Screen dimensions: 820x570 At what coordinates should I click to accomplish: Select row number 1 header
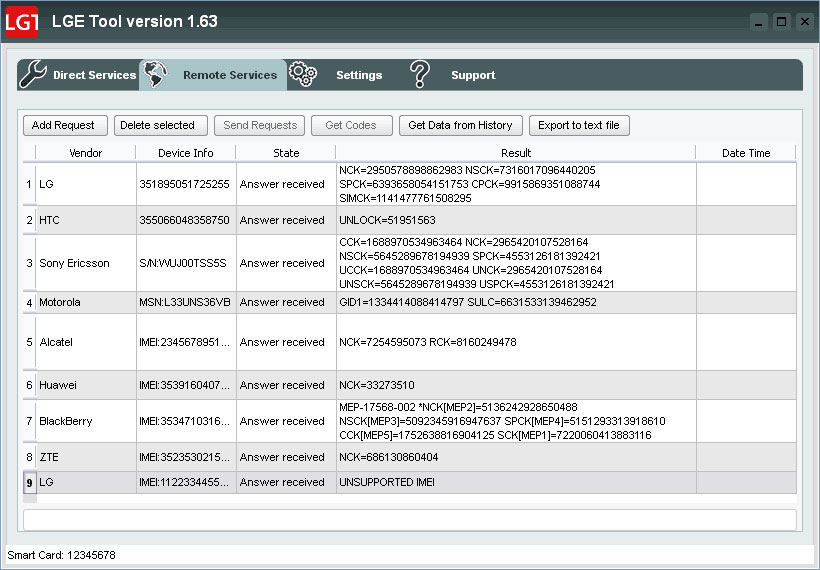point(29,184)
